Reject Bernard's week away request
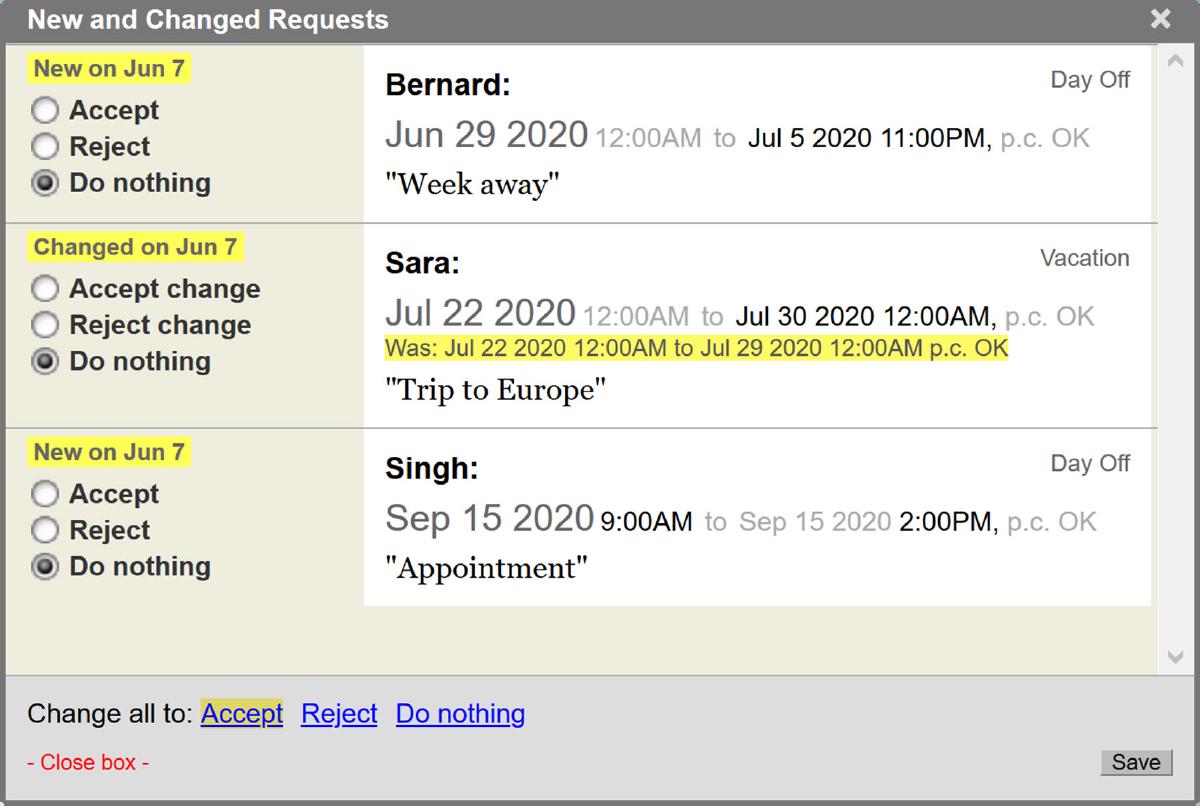The width and height of the screenshot is (1200, 806). (45, 146)
